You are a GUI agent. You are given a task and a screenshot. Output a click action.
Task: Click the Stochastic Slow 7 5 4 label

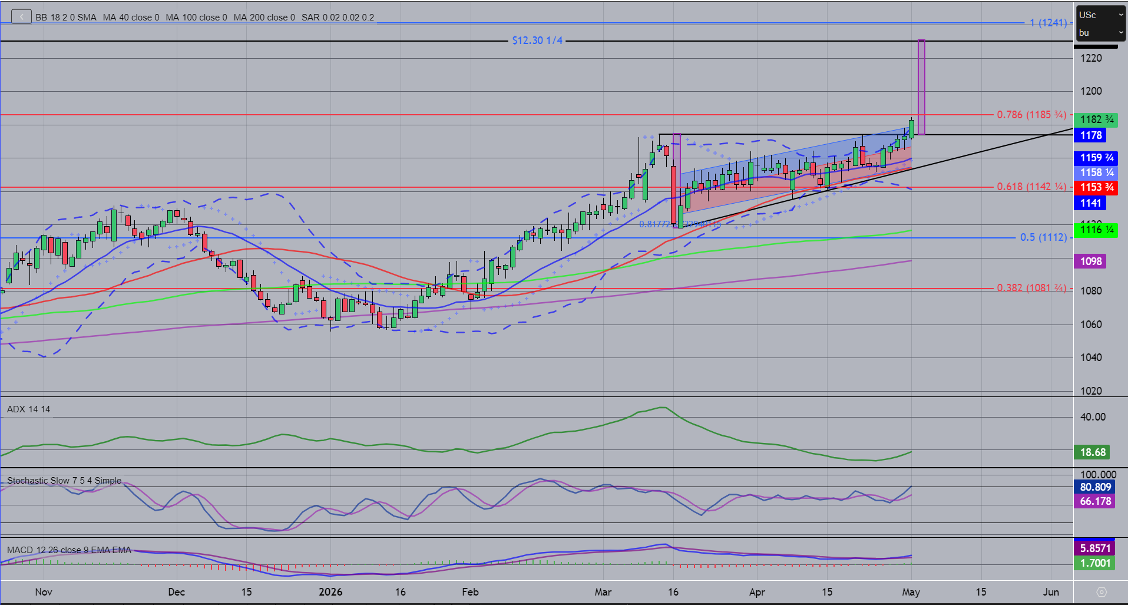point(64,481)
